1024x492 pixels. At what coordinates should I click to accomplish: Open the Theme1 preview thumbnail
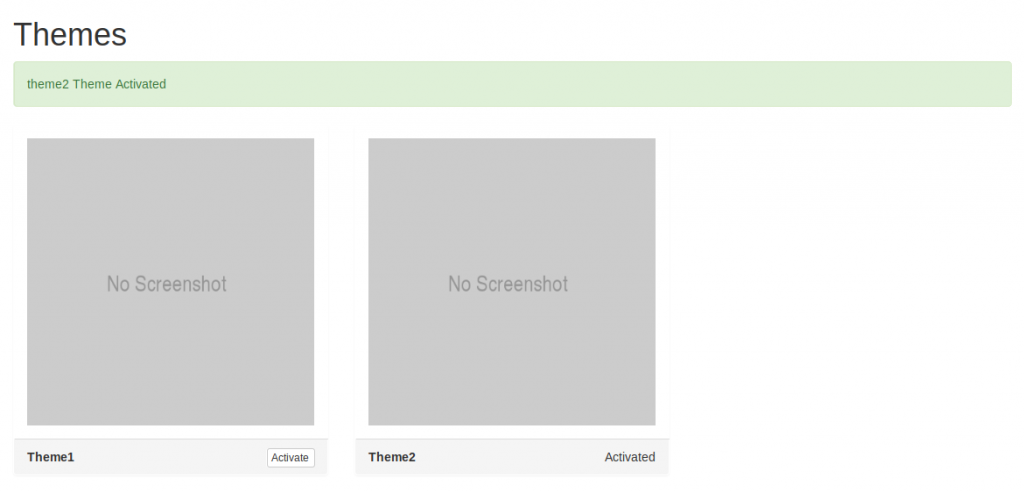tap(170, 220)
